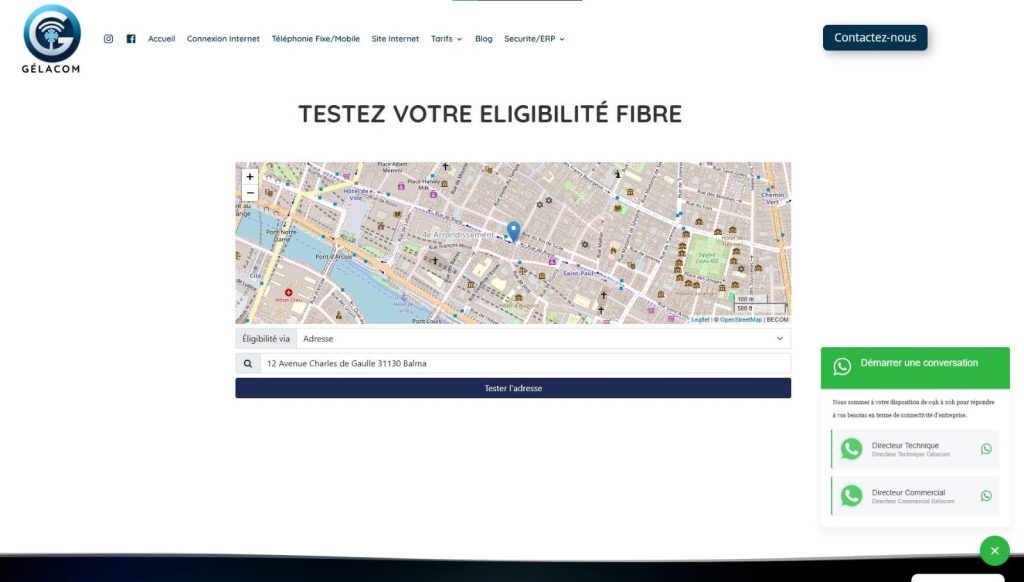Close the WhatsApp chat widget

tap(995, 551)
